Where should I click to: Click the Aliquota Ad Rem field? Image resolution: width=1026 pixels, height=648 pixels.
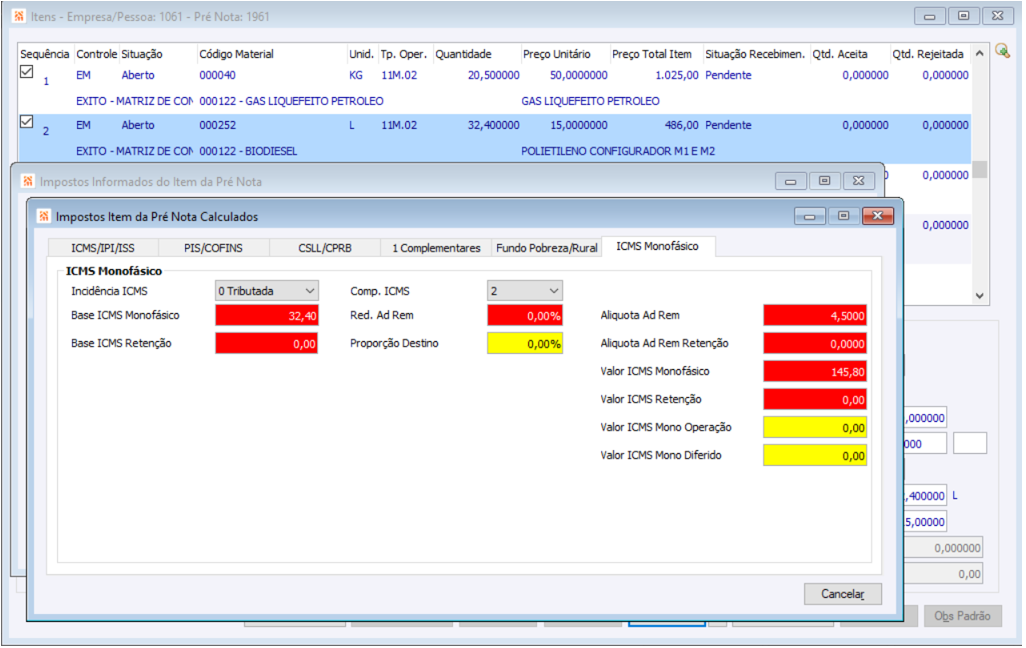(x=815, y=315)
